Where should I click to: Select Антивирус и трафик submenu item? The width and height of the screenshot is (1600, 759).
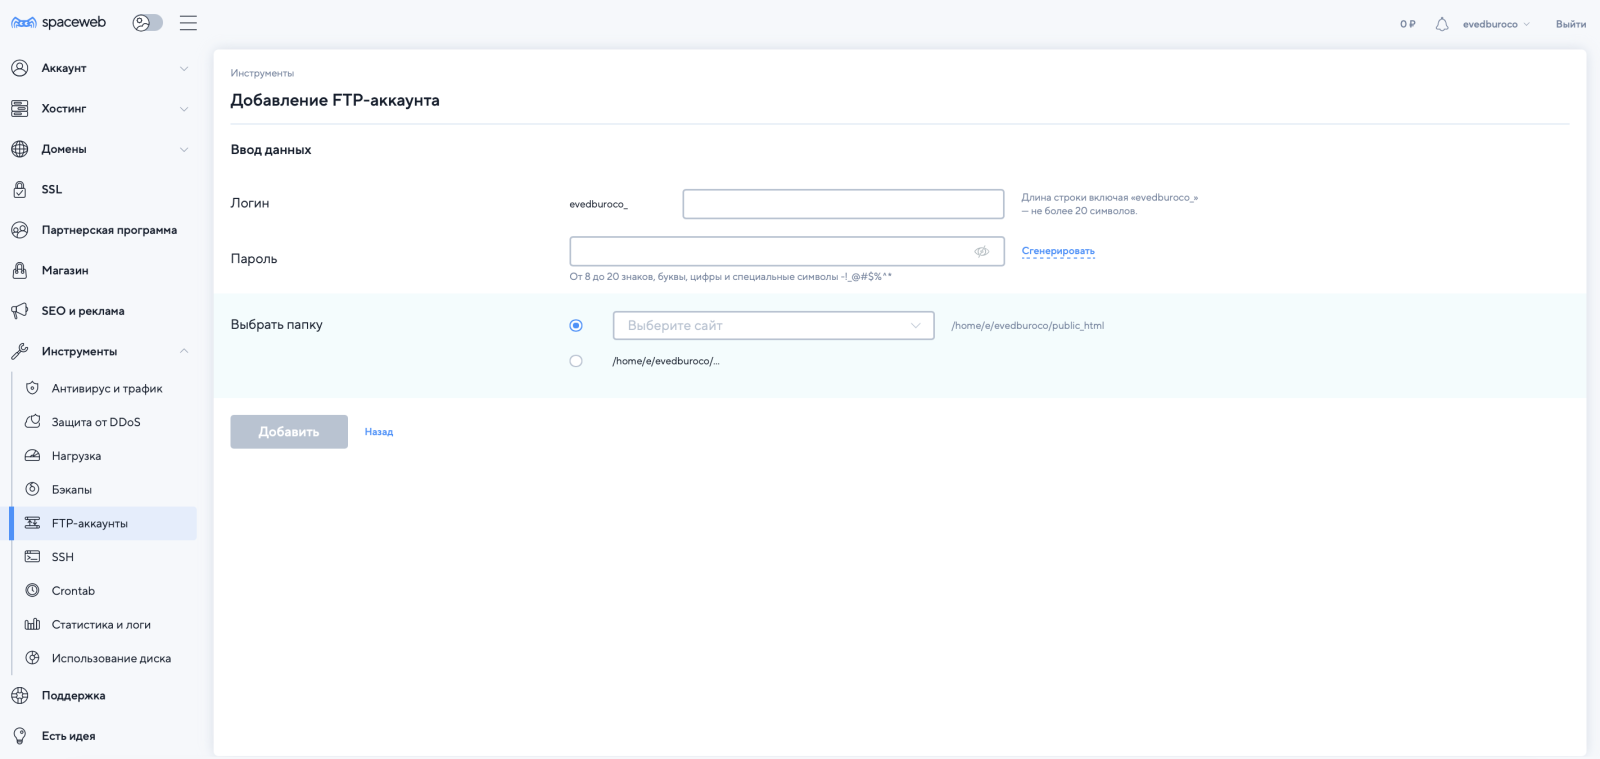[107, 388]
